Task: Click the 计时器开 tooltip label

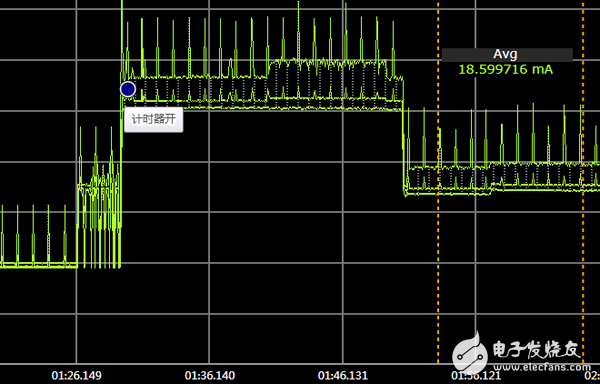Action: 153,120
